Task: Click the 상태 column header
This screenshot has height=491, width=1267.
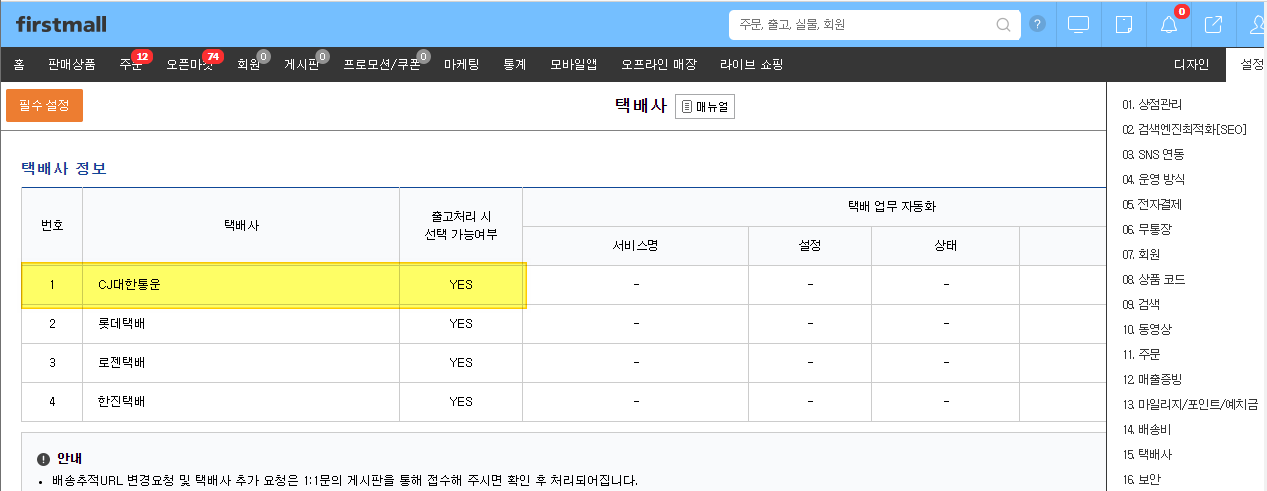Action: (945, 246)
